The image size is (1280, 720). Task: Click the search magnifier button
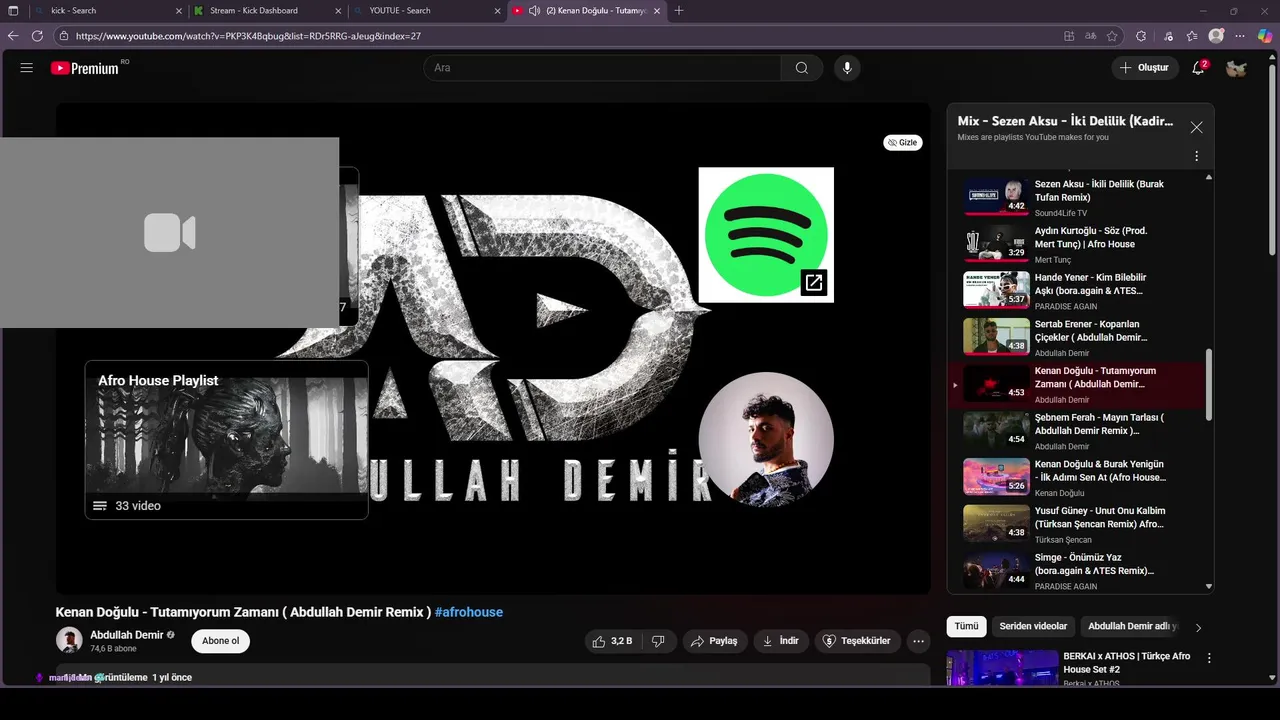pyautogui.click(x=802, y=68)
